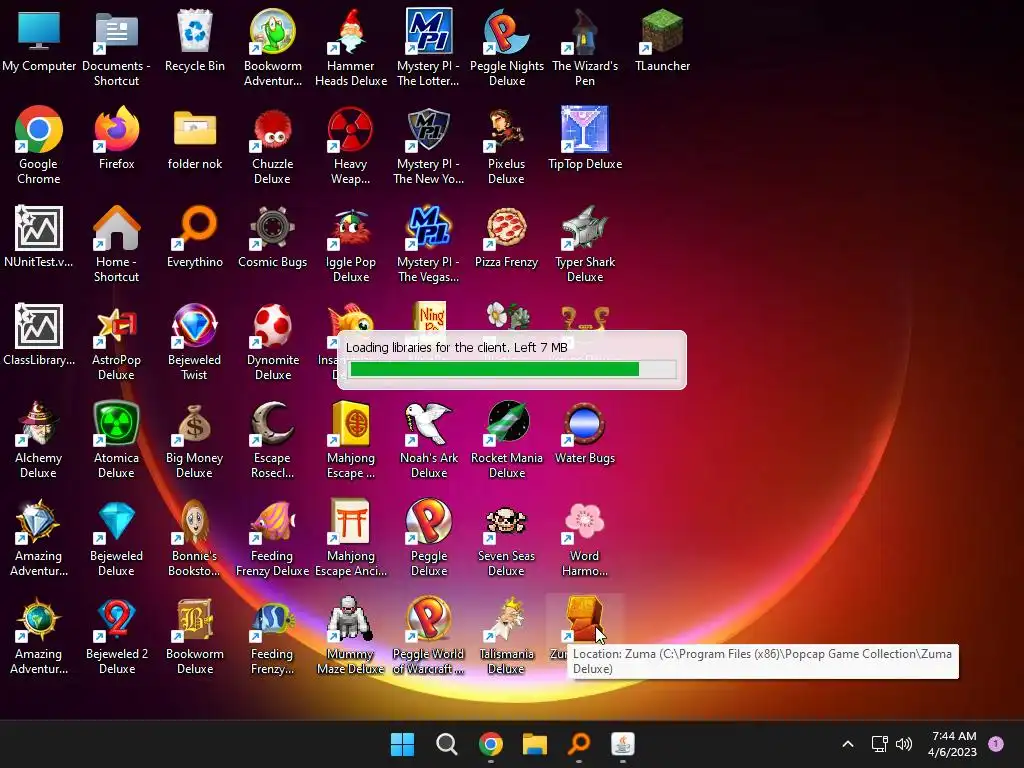Select the Noah's Ark Deluxe dove icon
Viewport: 1024px width, 768px height.
tap(429, 423)
